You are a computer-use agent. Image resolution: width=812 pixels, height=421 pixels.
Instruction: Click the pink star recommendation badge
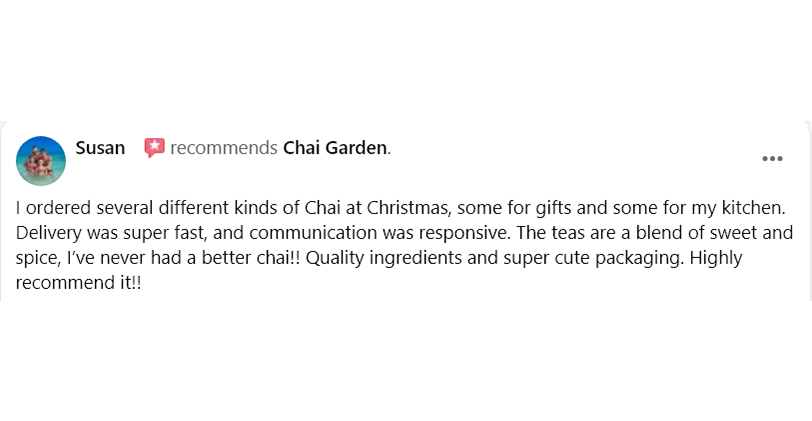pos(154,148)
